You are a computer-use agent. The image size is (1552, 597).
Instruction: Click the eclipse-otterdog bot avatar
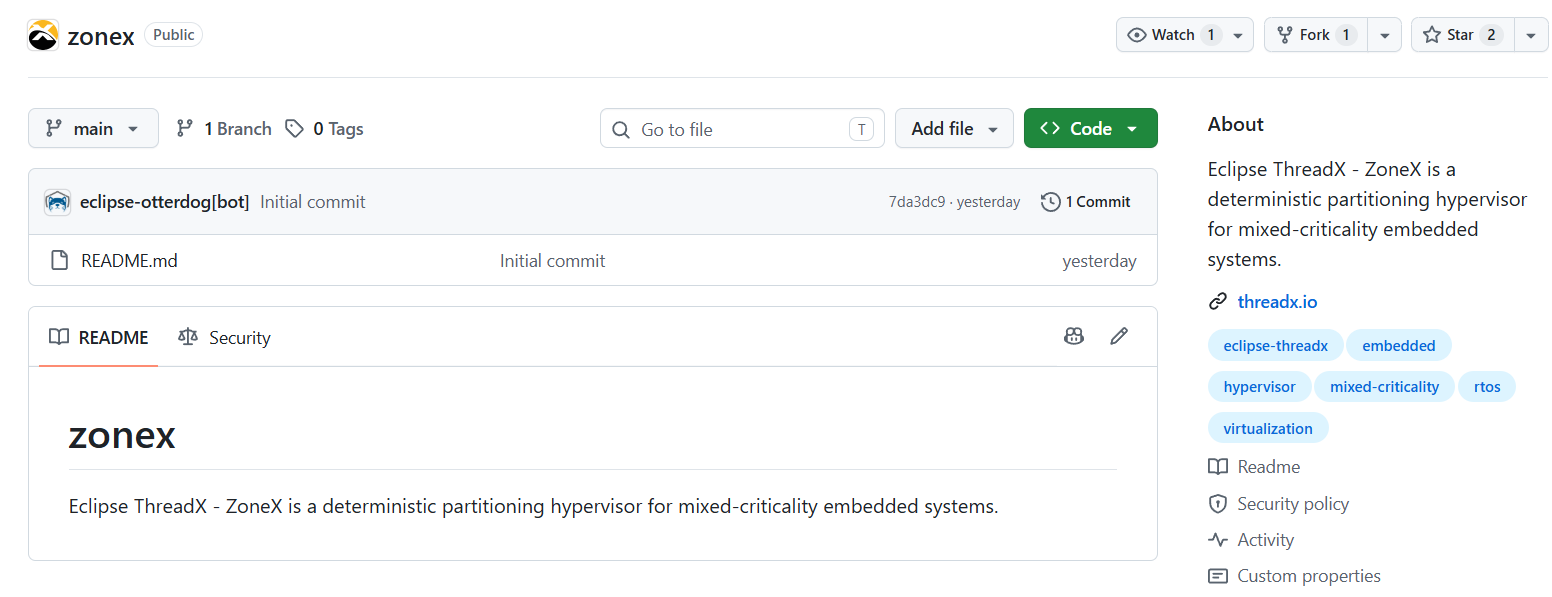58,202
